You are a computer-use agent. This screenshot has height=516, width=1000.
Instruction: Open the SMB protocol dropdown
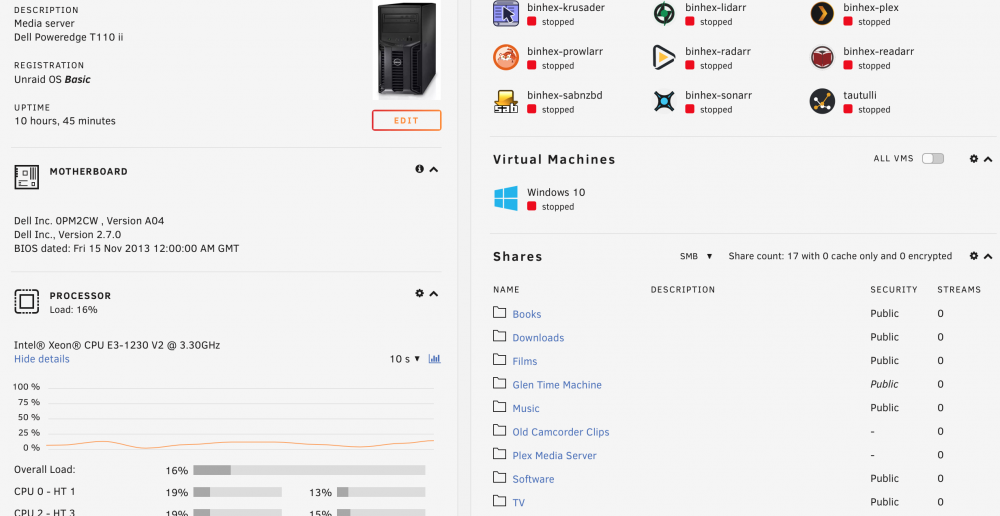pos(696,256)
